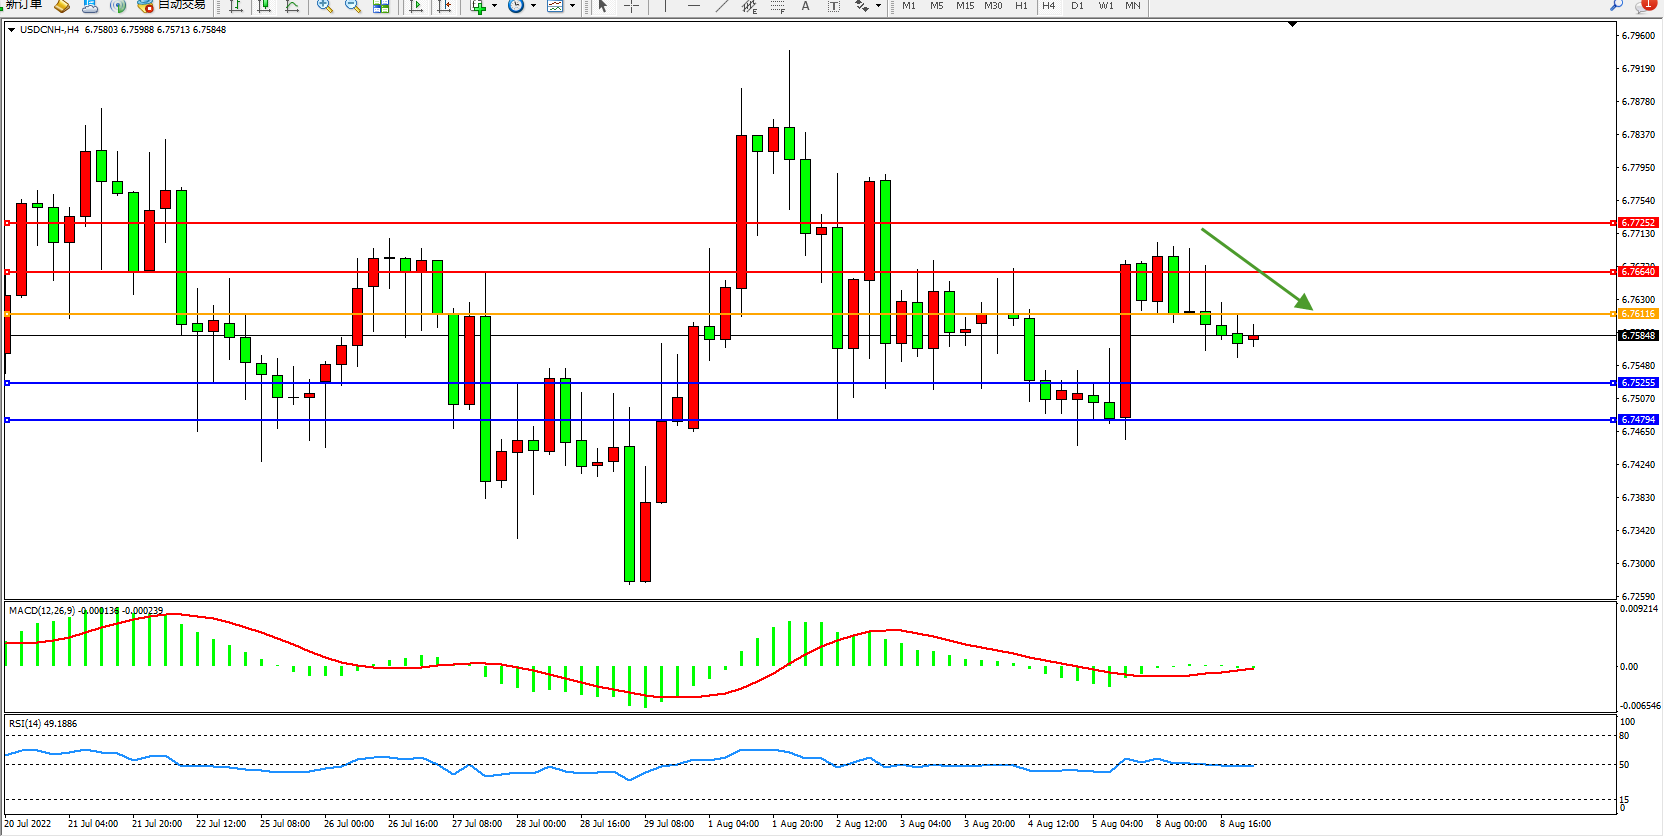Switch chart to M15 timeframe
Image resolution: width=1664 pixels, height=837 pixels.
tap(964, 6)
